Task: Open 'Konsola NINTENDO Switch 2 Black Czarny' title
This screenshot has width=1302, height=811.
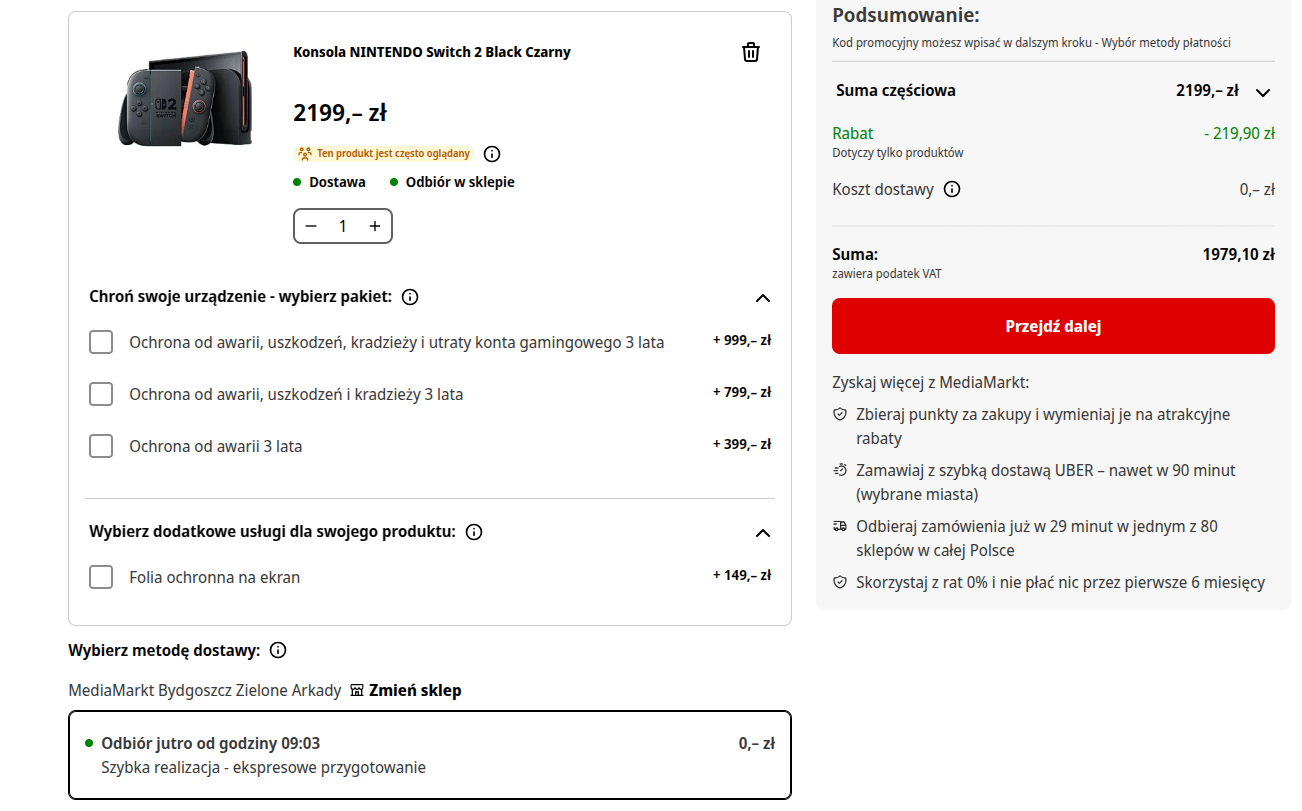Action: (x=432, y=52)
